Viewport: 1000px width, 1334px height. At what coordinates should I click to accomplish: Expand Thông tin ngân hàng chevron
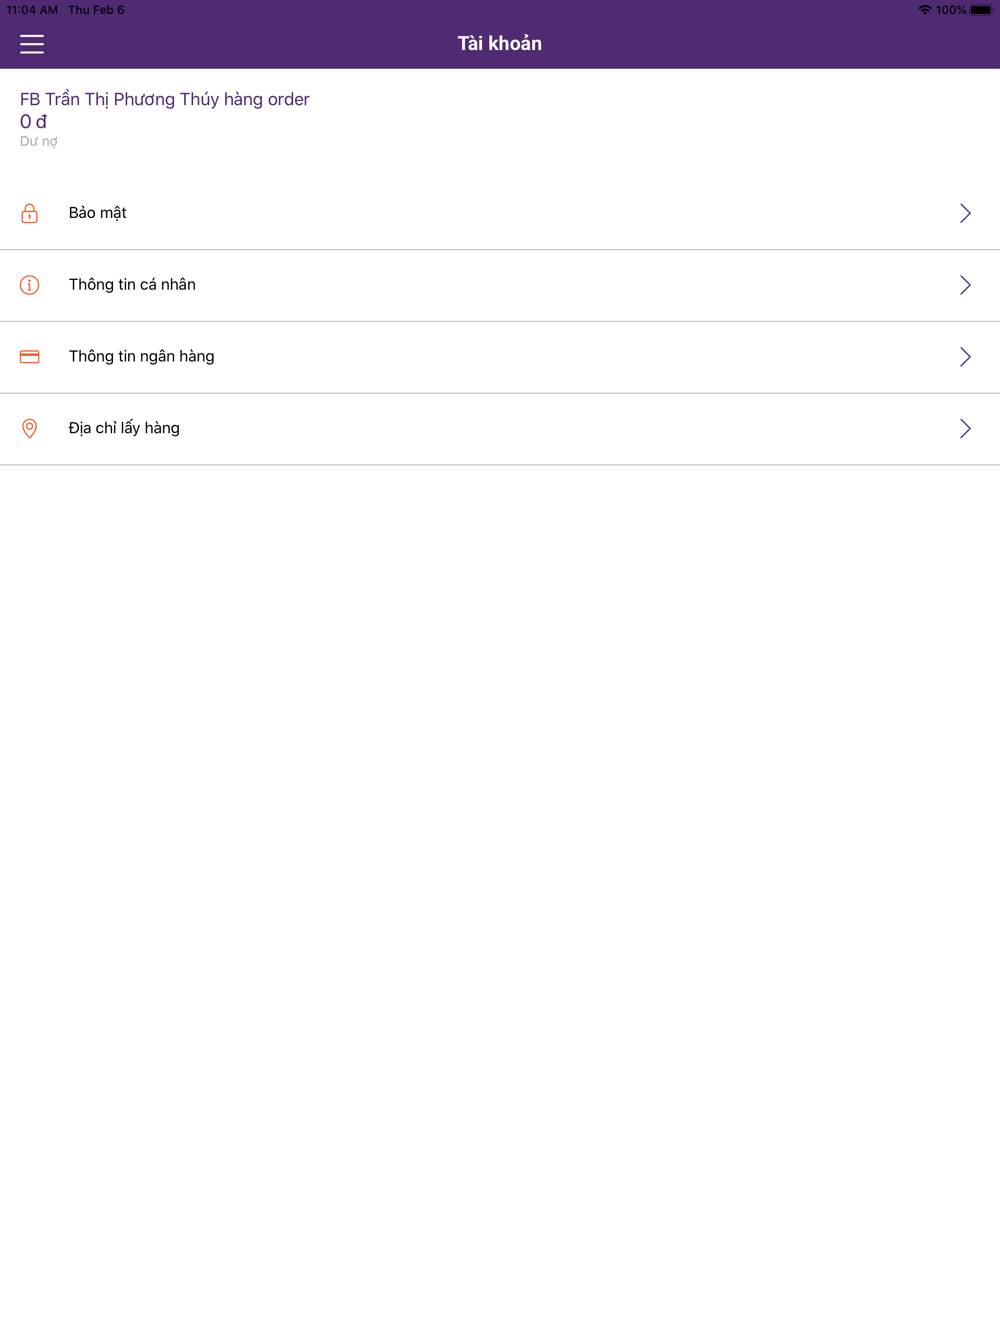(965, 357)
